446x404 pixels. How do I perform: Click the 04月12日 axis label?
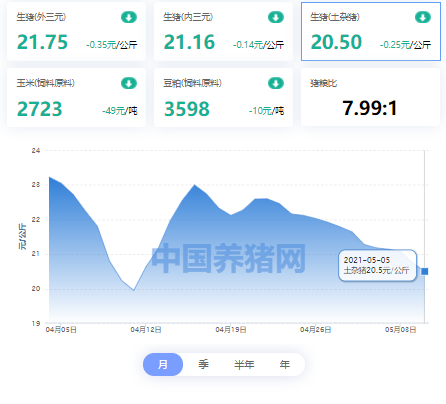pyautogui.click(x=146, y=330)
